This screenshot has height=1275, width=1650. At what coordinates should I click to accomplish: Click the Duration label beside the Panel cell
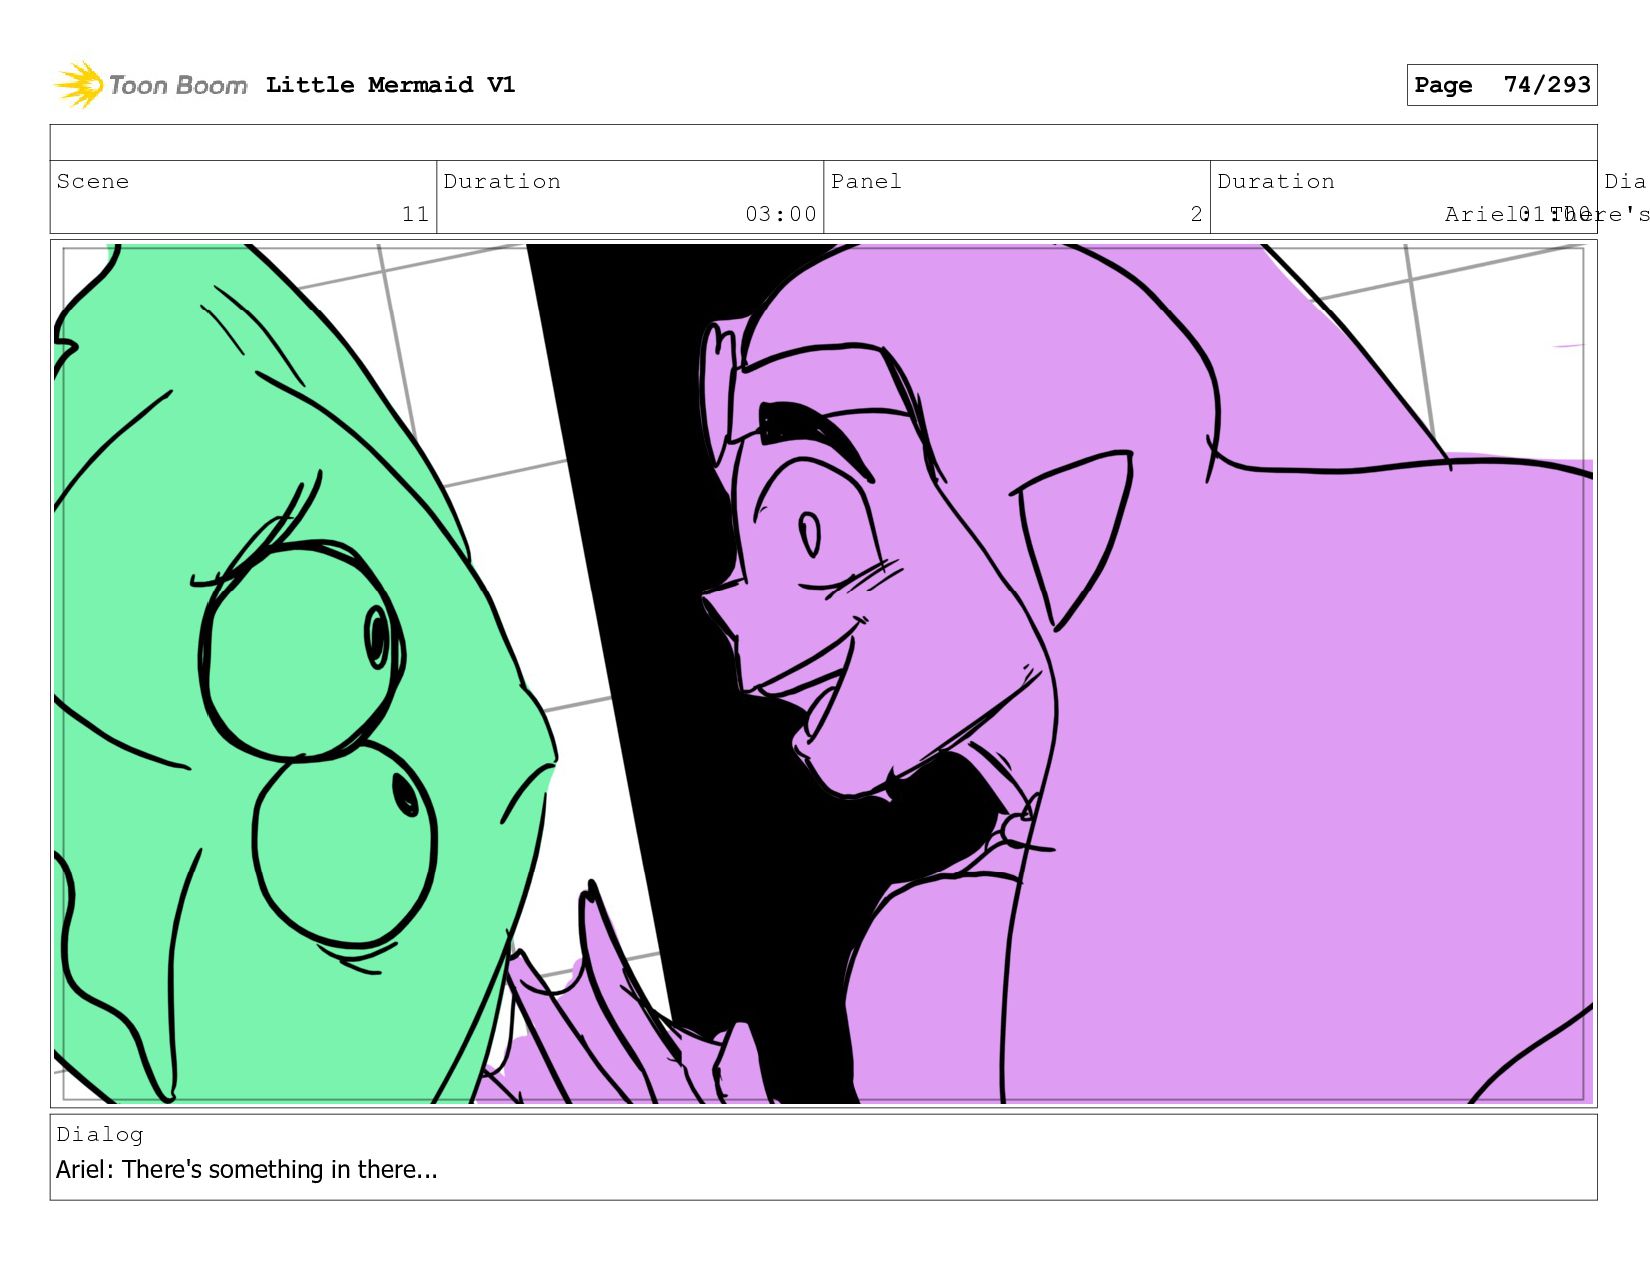click(1276, 181)
